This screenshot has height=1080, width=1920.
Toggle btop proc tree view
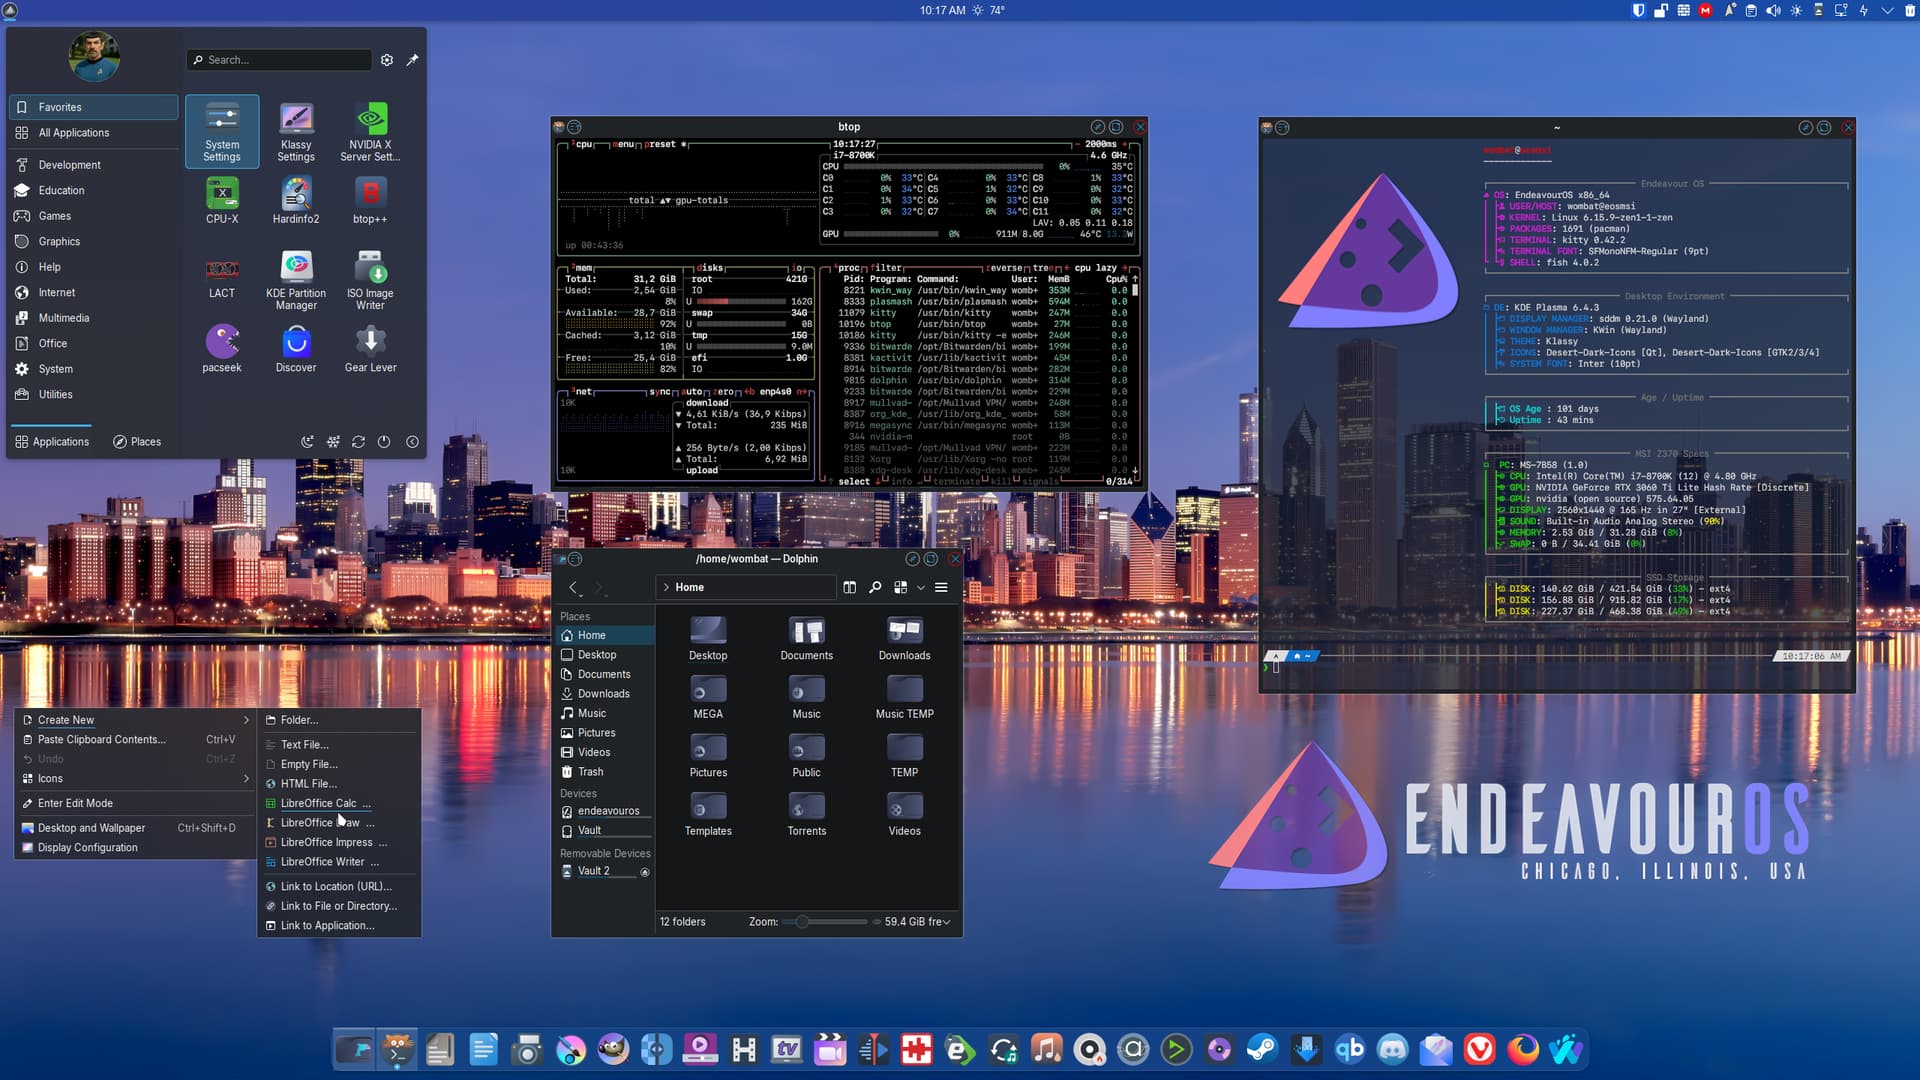coord(1043,268)
